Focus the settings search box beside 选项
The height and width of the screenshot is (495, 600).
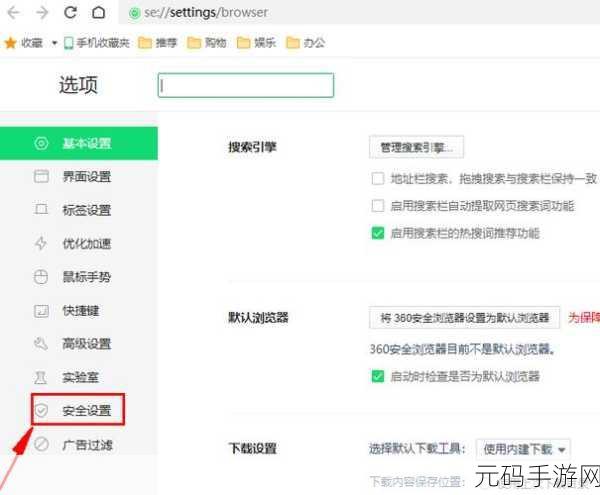tap(246, 85)
